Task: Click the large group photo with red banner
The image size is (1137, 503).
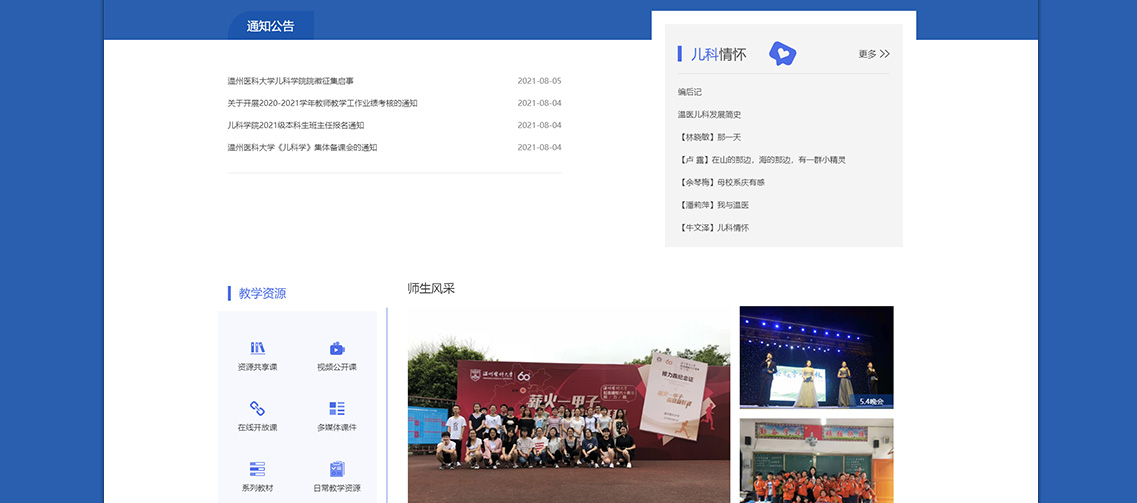Action: point(568,420)
